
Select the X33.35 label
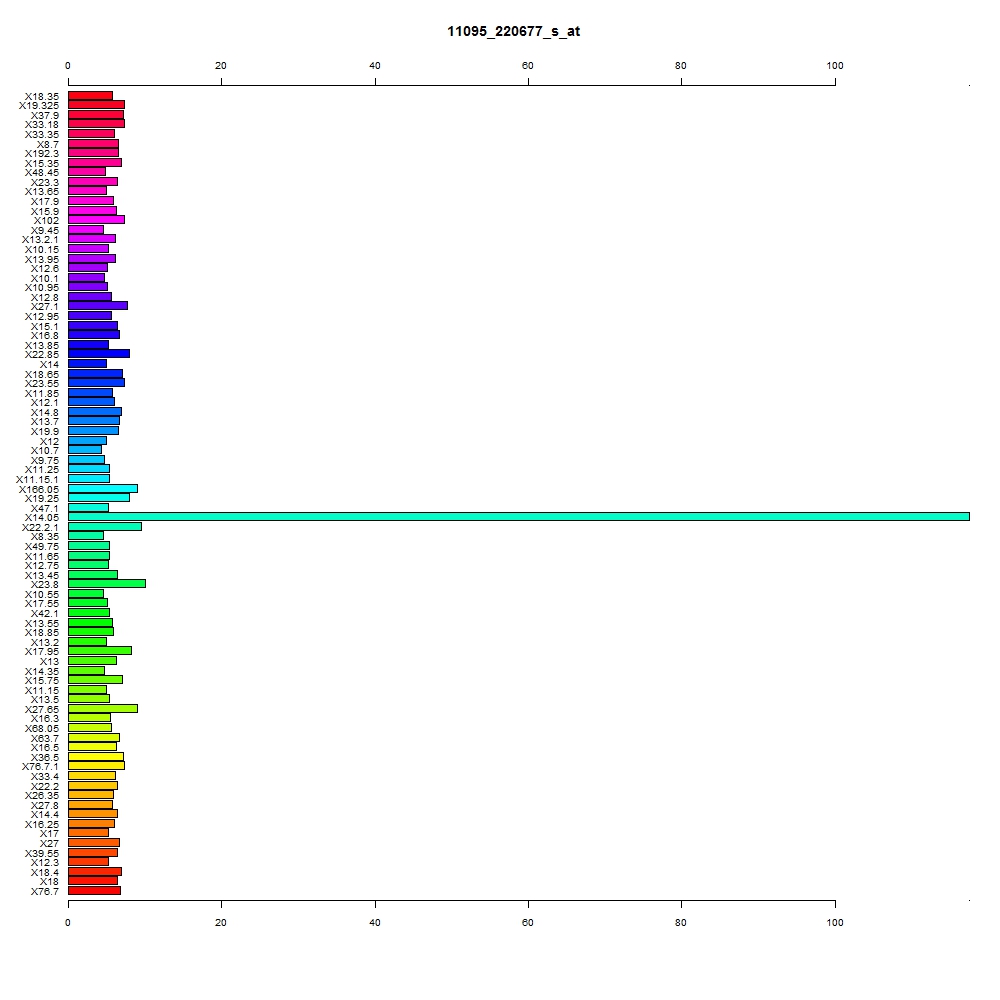(41, 135)
